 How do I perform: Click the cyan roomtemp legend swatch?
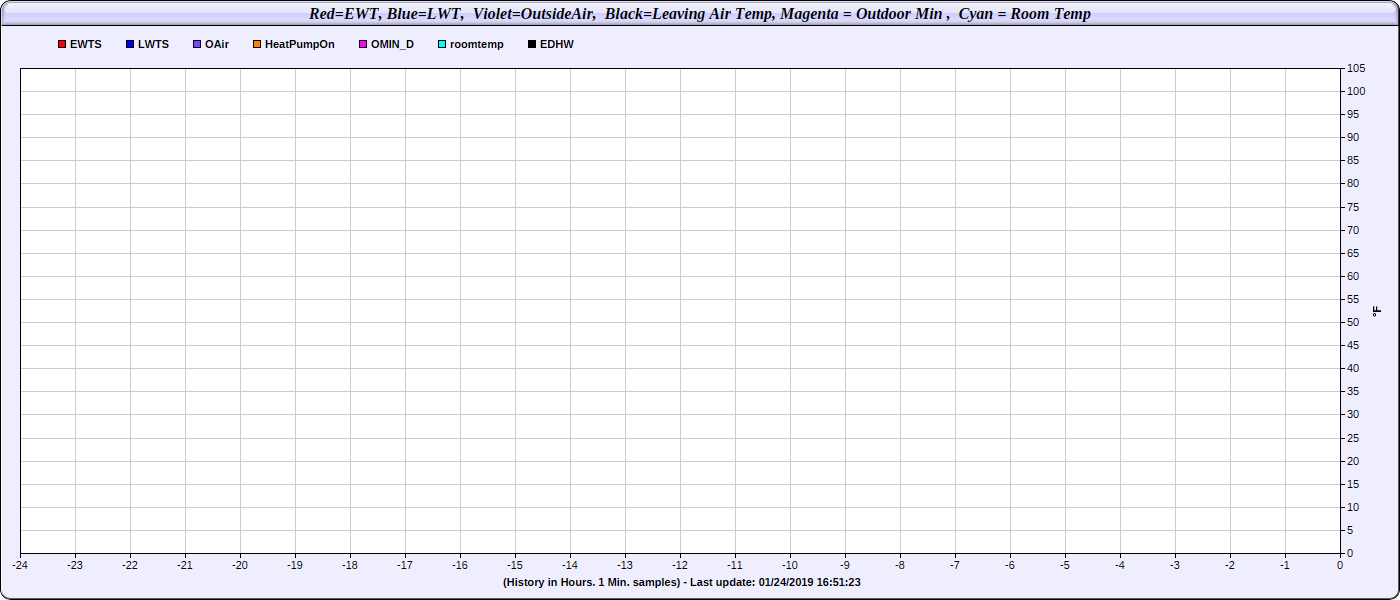tap(442, 45)
